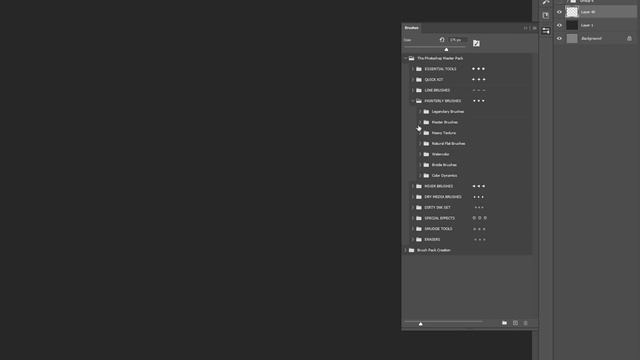Expand the SMUDGE TOOLS group chevron
Viewport: 640px width, 360px height.
point(413,229)
